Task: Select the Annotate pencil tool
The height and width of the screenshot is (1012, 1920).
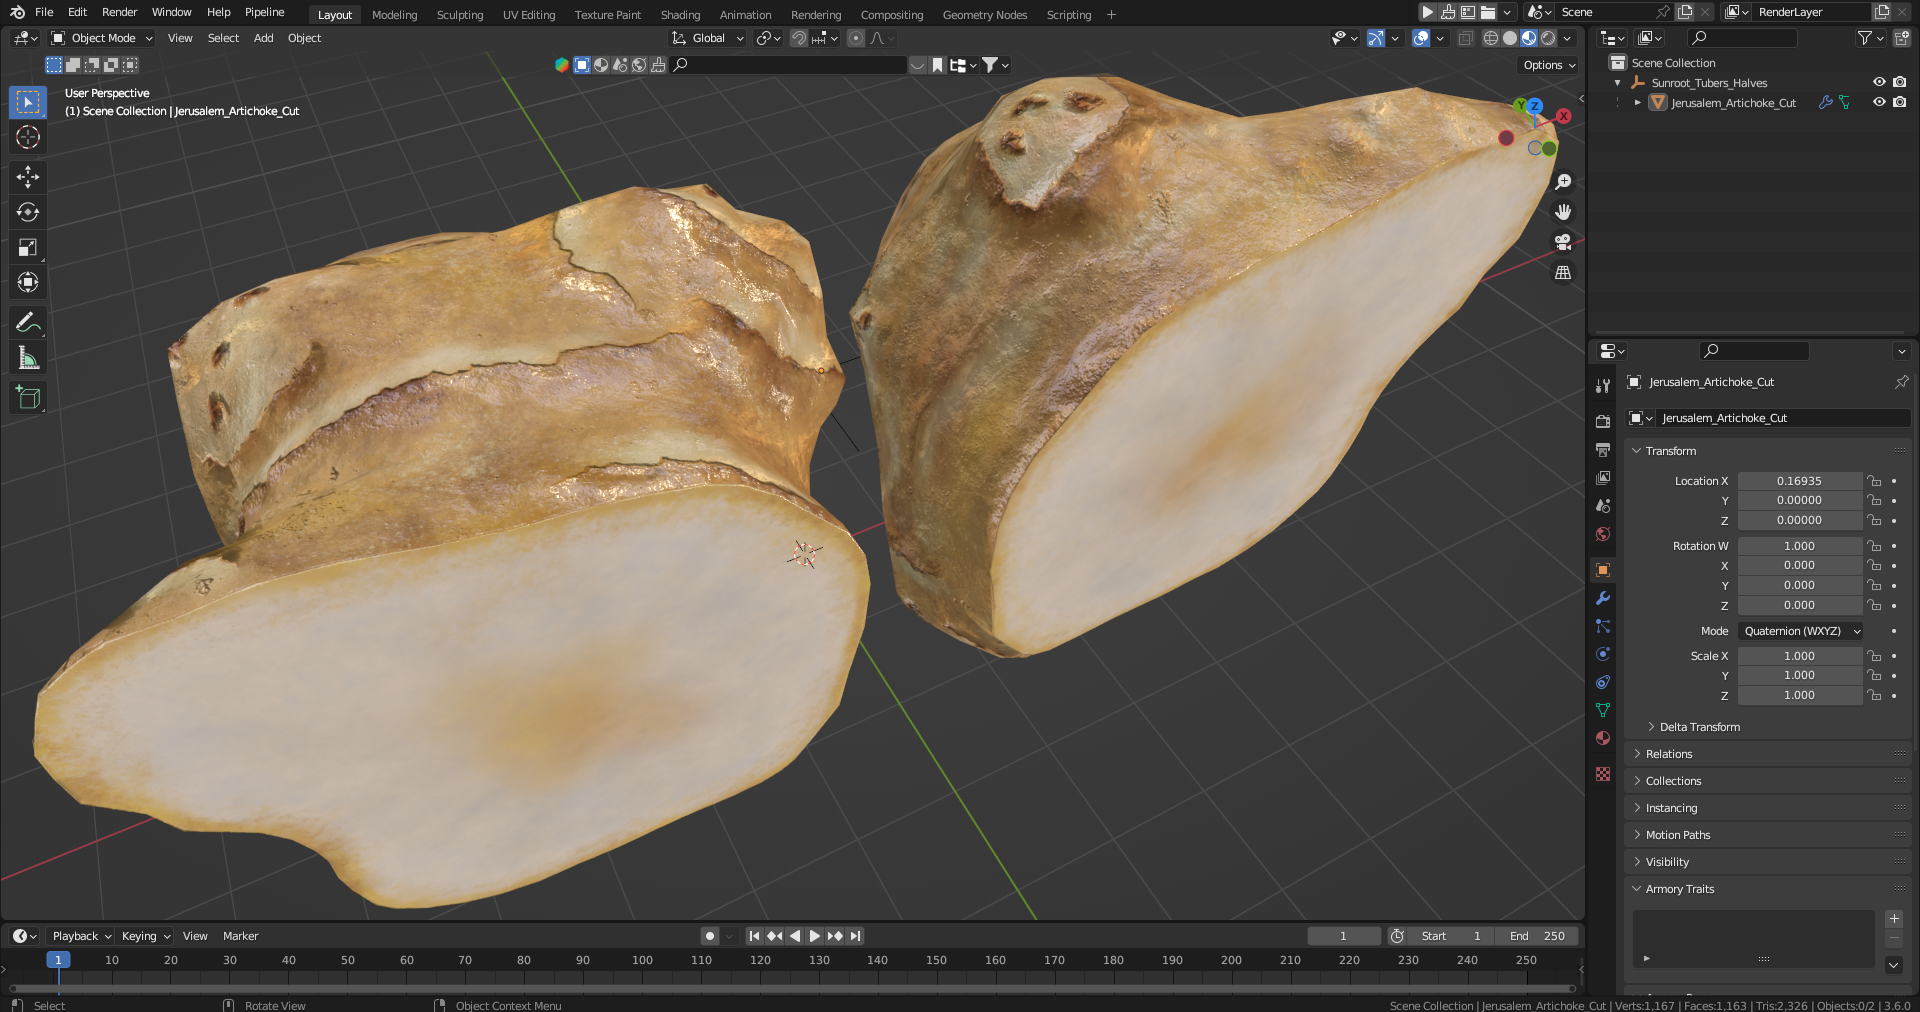Action: tap(28, 322)
